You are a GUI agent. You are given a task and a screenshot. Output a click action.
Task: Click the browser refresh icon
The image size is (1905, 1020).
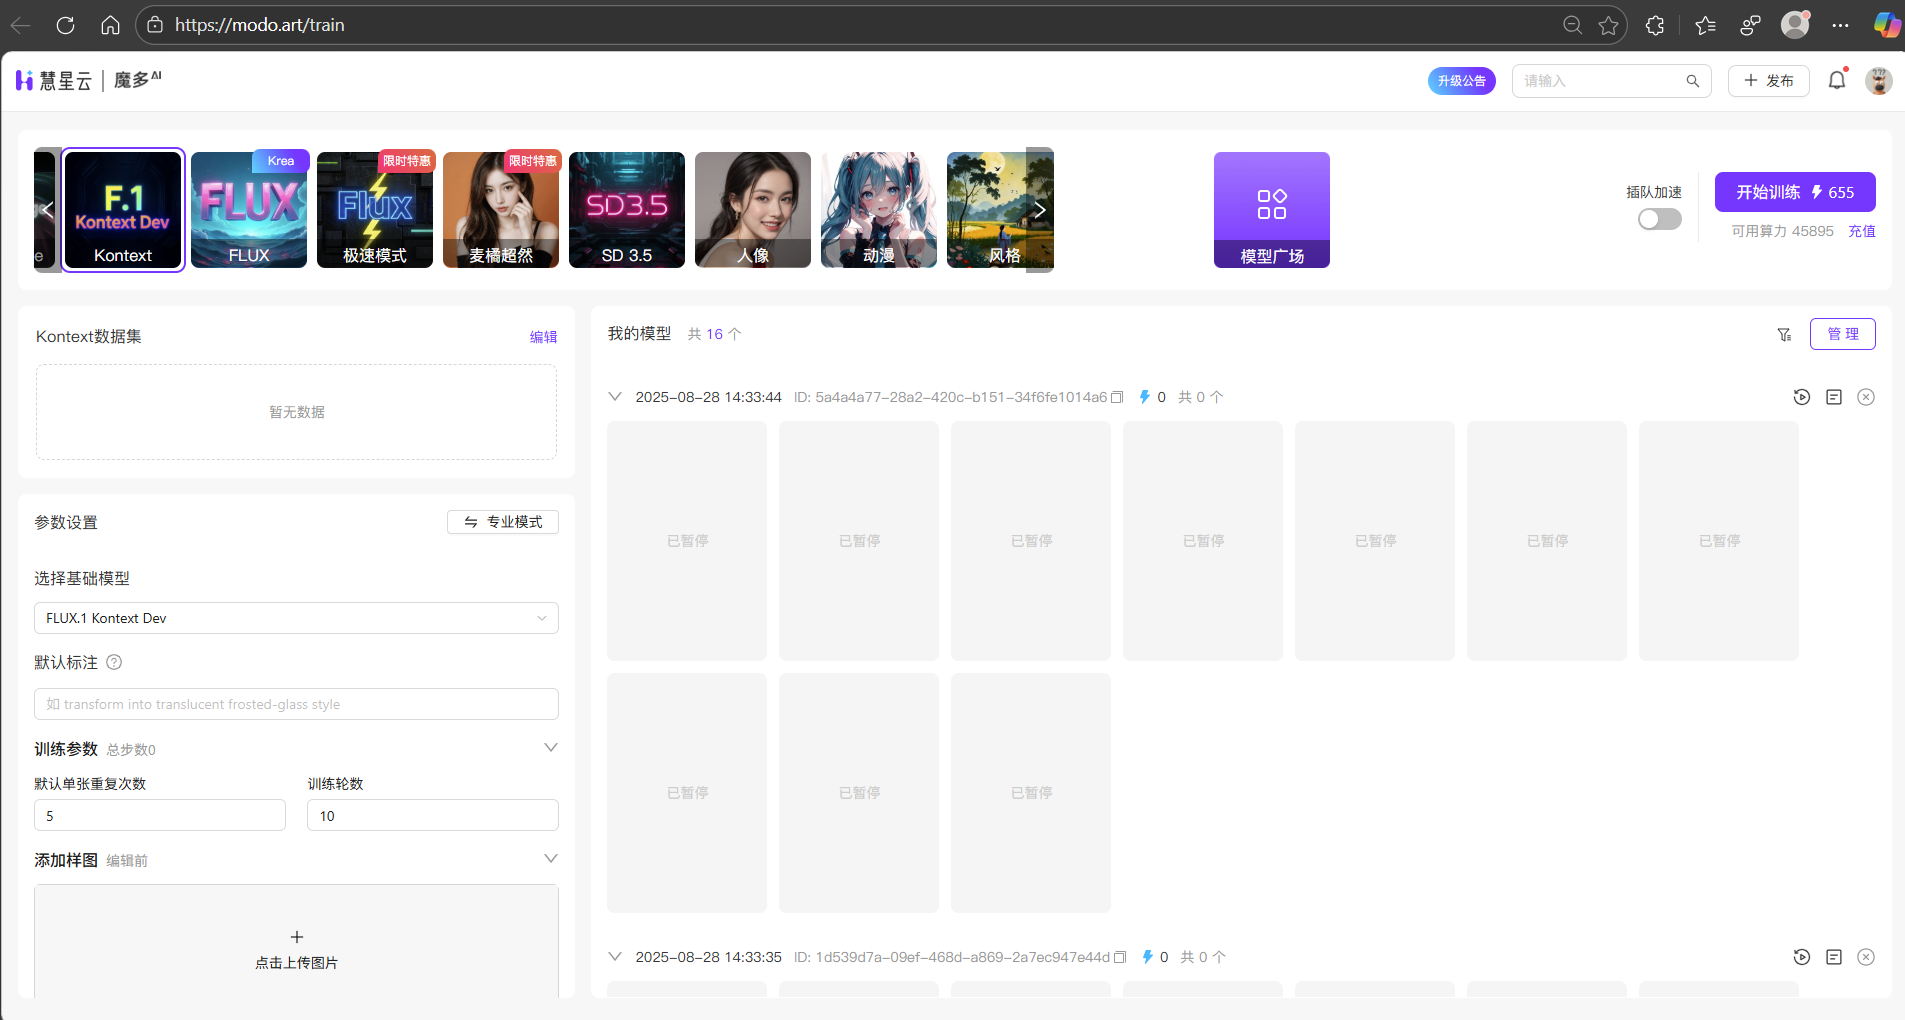pos(65,25)
